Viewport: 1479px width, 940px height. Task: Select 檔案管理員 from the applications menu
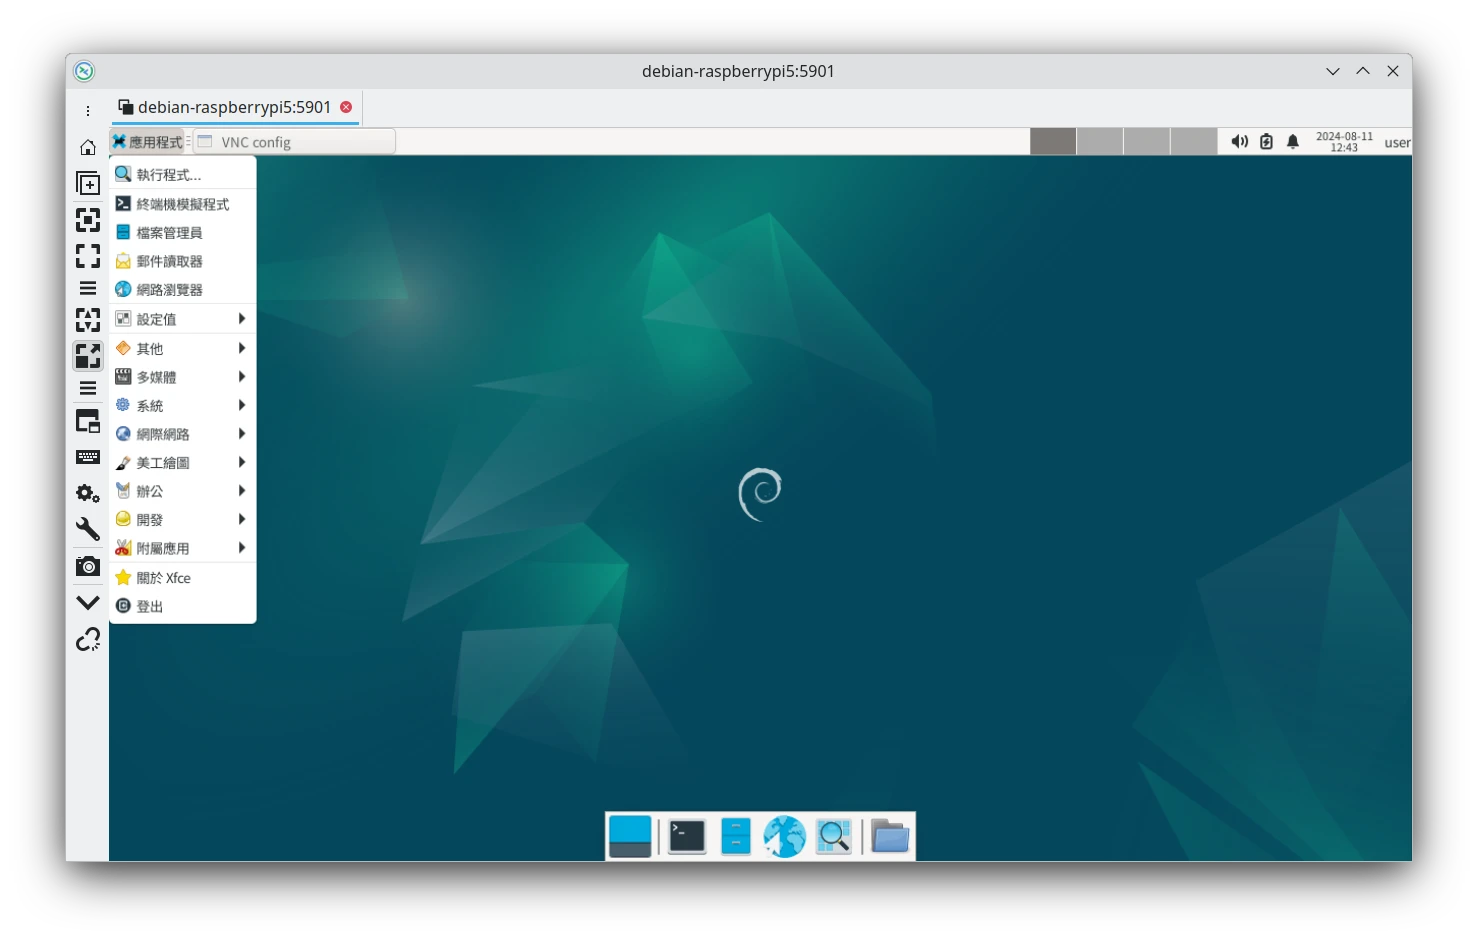(x=169, y=233)
